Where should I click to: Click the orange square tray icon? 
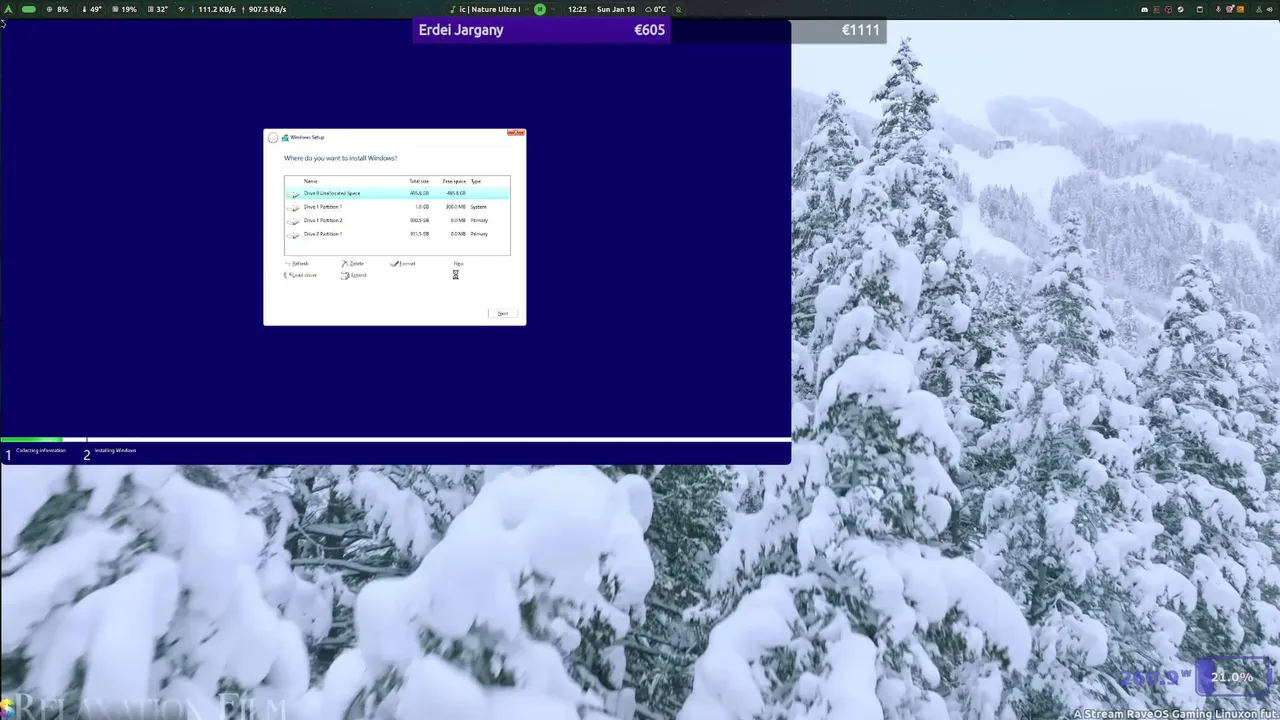1240,9
